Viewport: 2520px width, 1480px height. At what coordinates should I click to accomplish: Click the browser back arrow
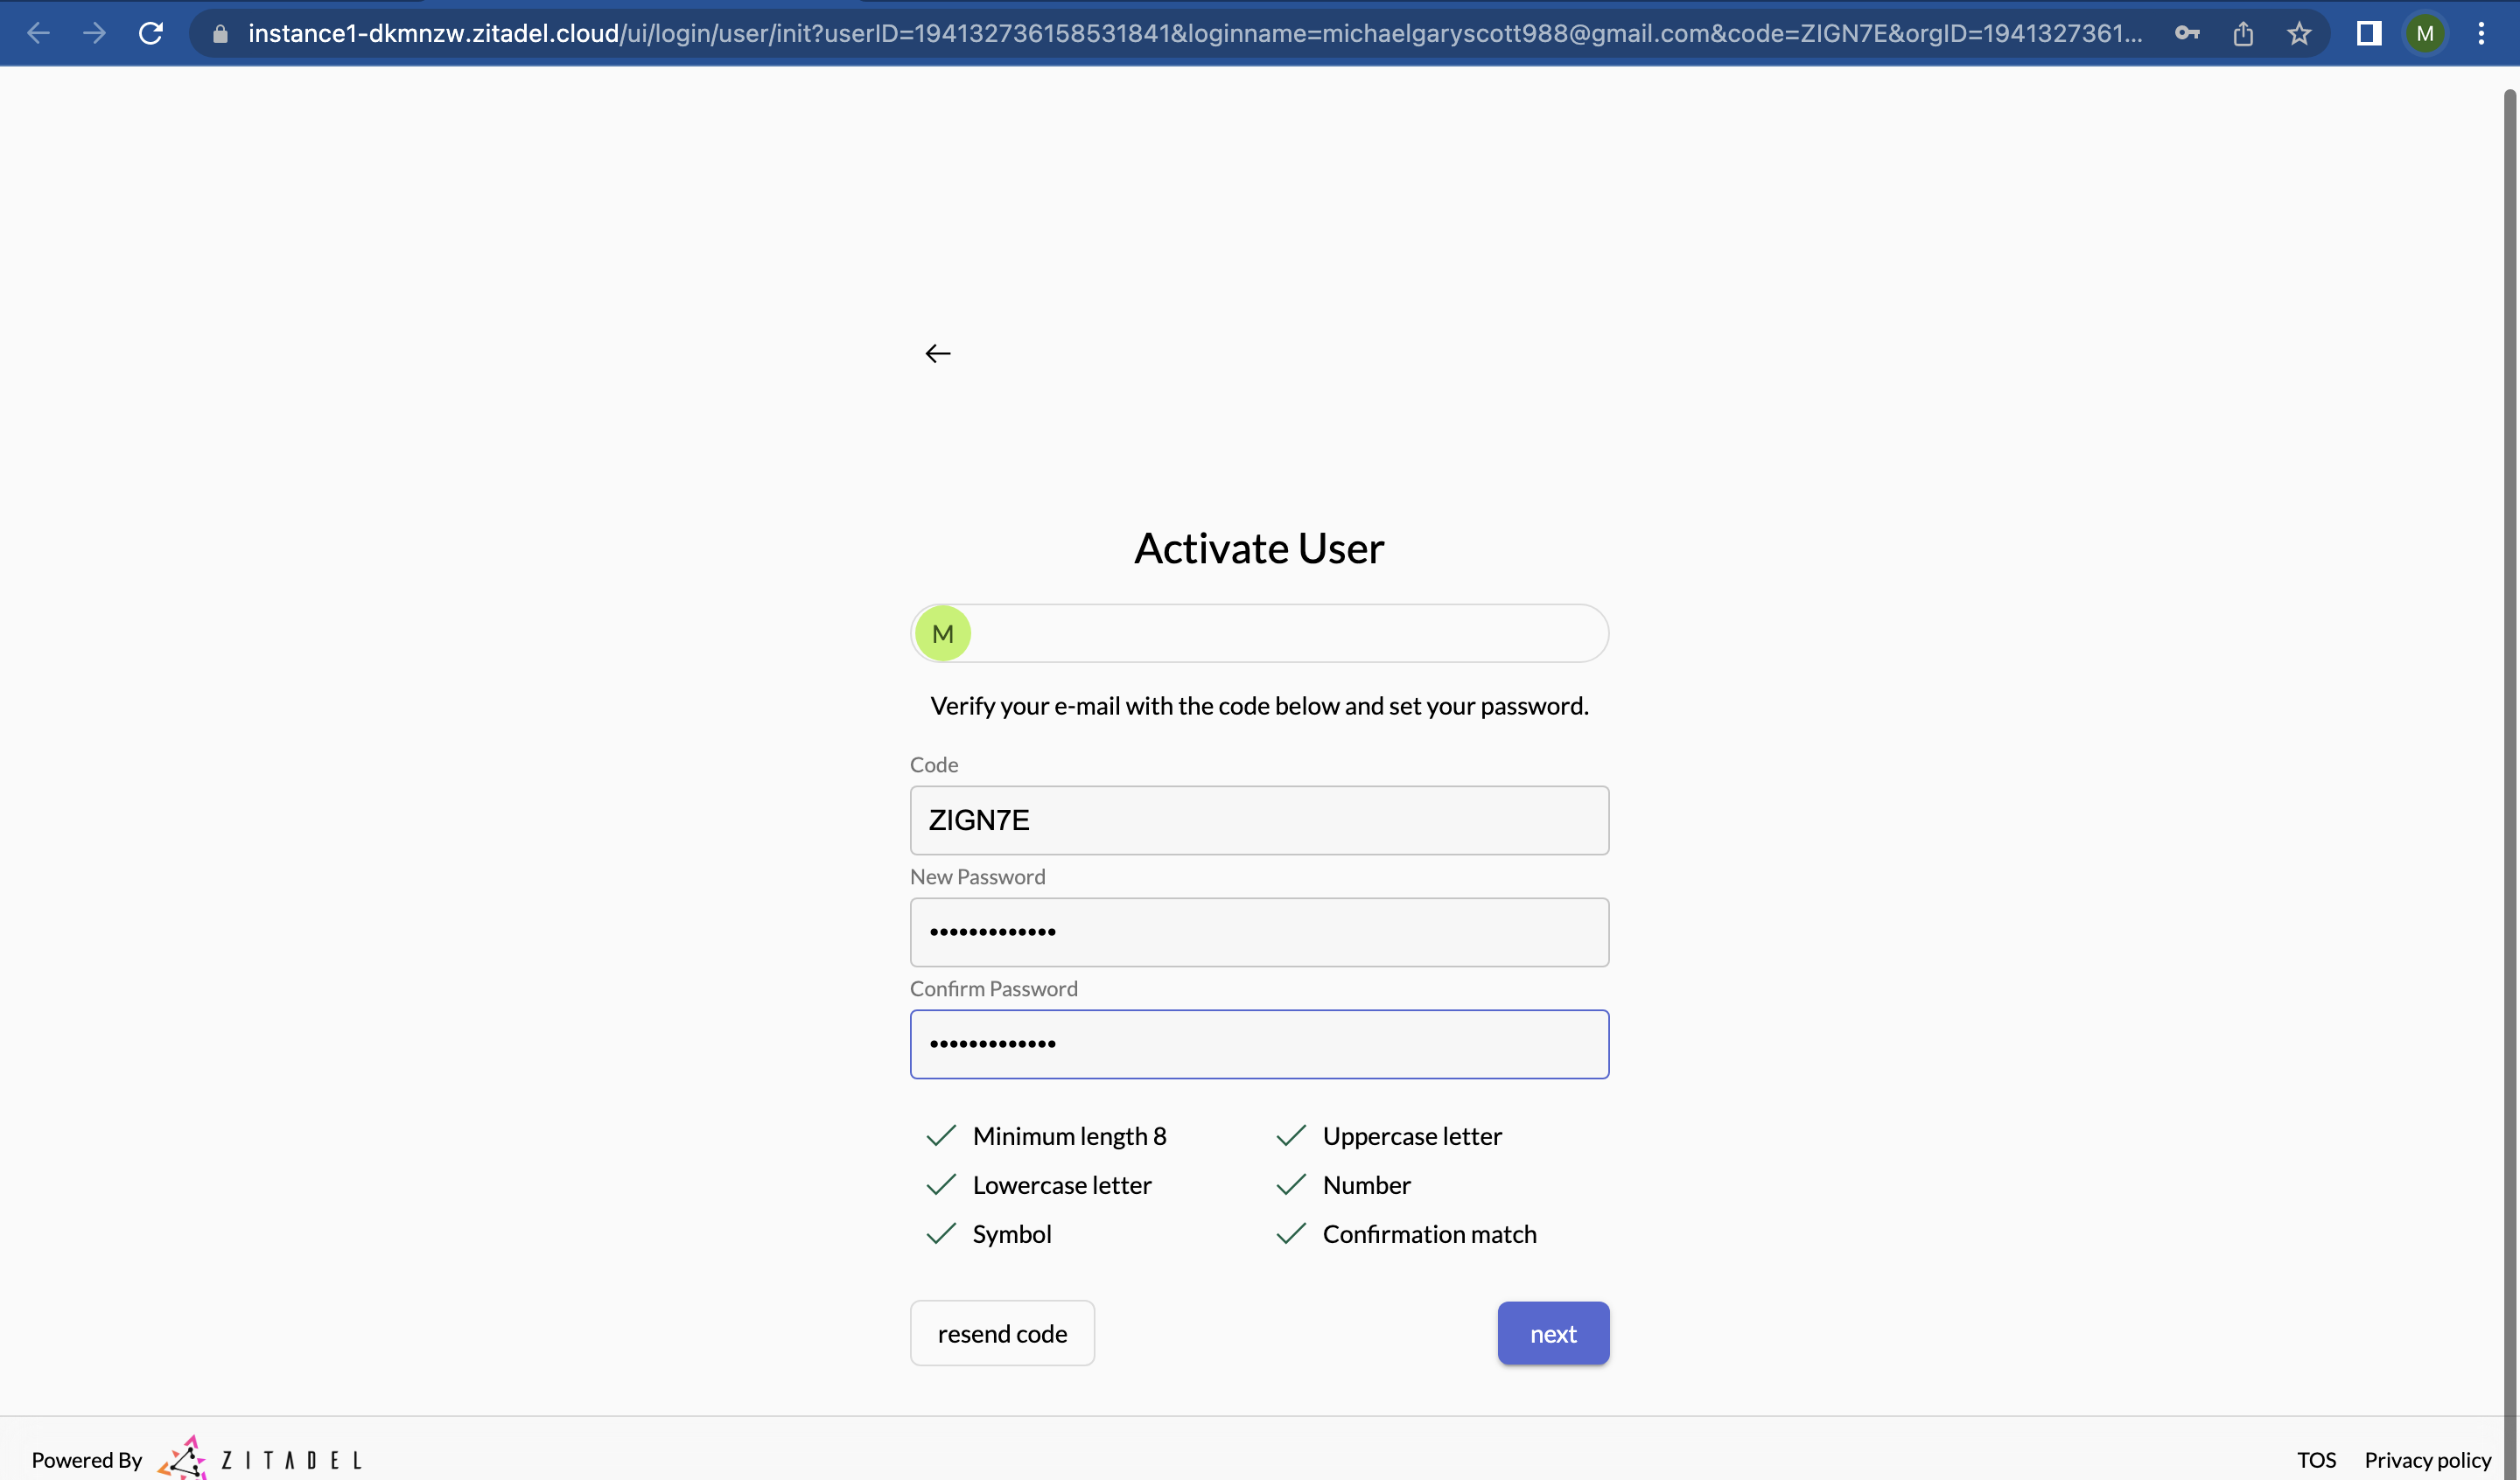coord(38,33)
